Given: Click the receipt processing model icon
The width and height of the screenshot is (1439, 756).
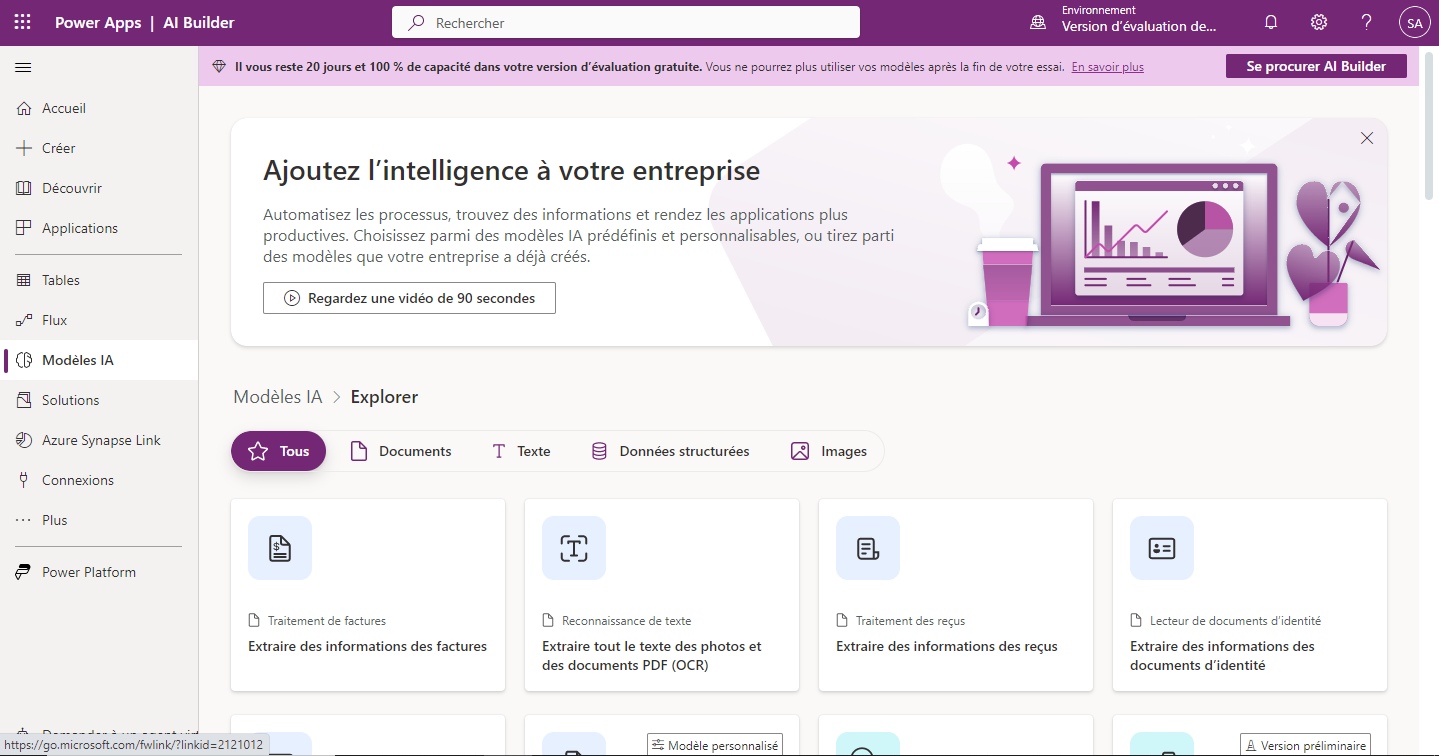Looking at the screenshot, I should (x=868, y=548).
